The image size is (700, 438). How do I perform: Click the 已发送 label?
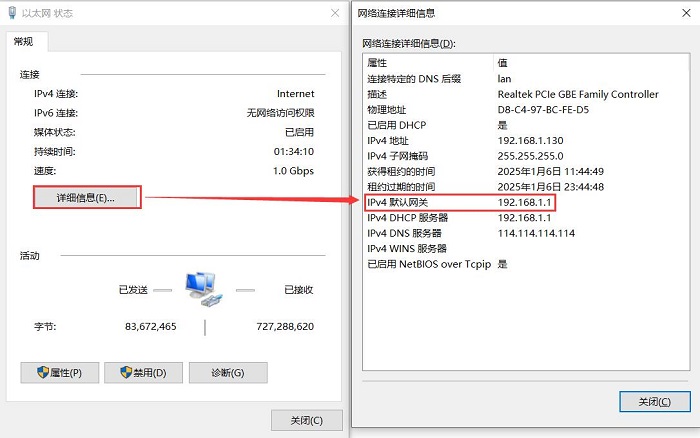pos(133,290)
